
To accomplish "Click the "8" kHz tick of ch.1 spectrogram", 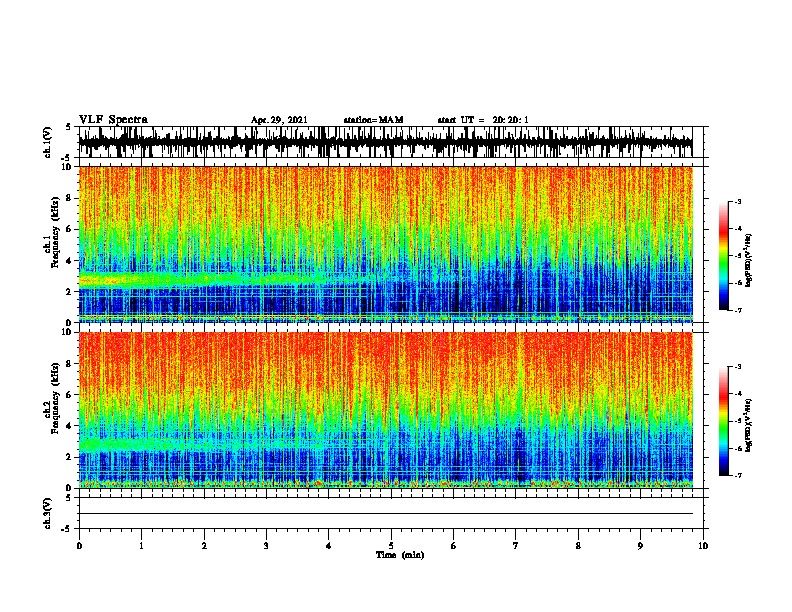I will pos(70,198).
